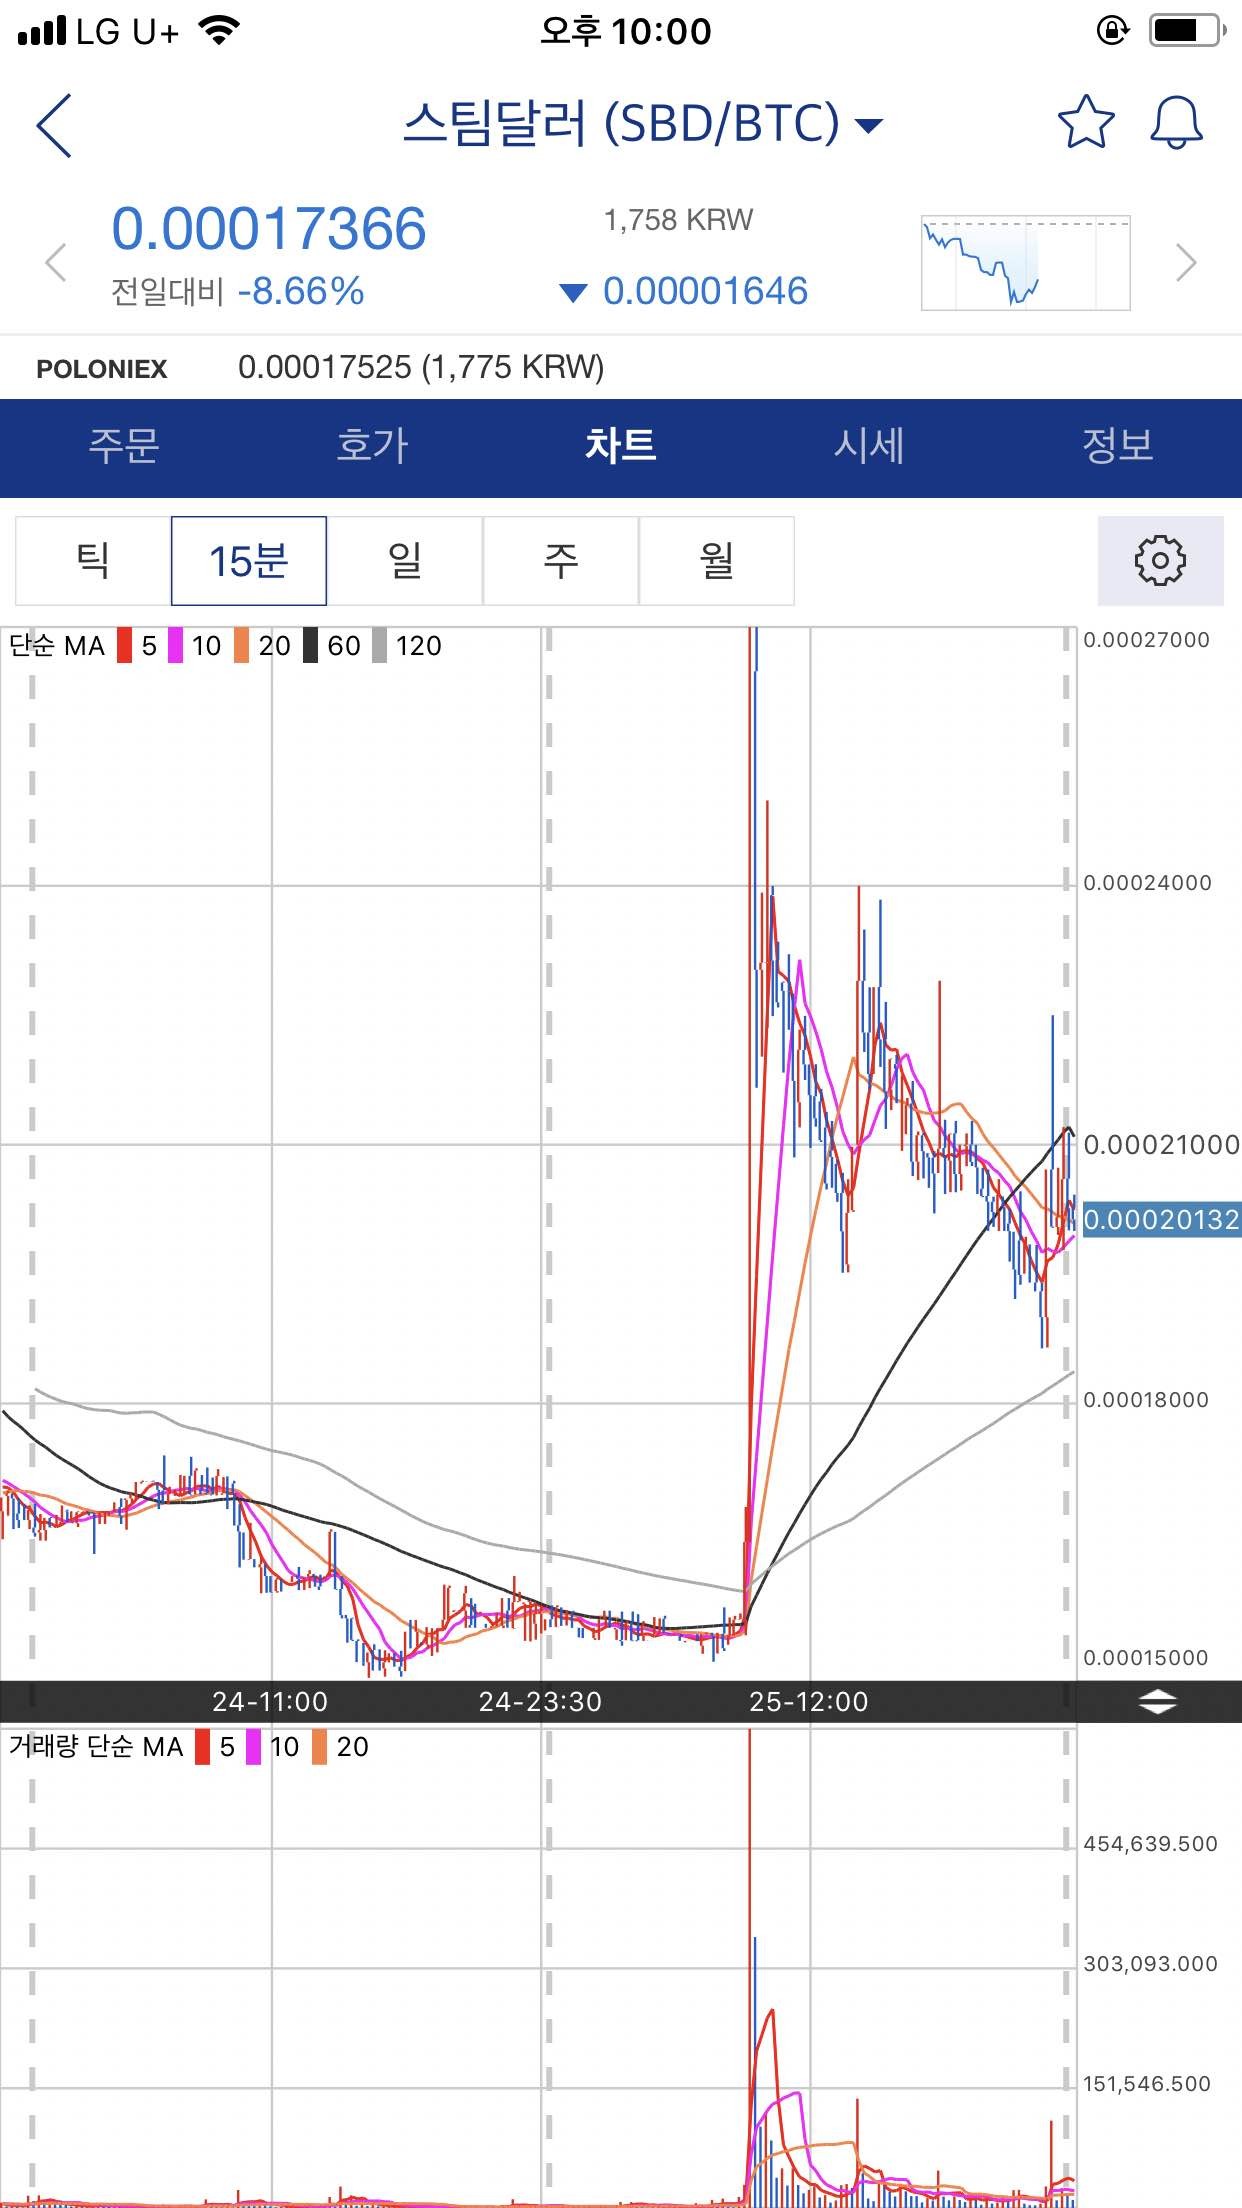
Task: Switch to the 월 monthly interval
Action: point(717,561)
